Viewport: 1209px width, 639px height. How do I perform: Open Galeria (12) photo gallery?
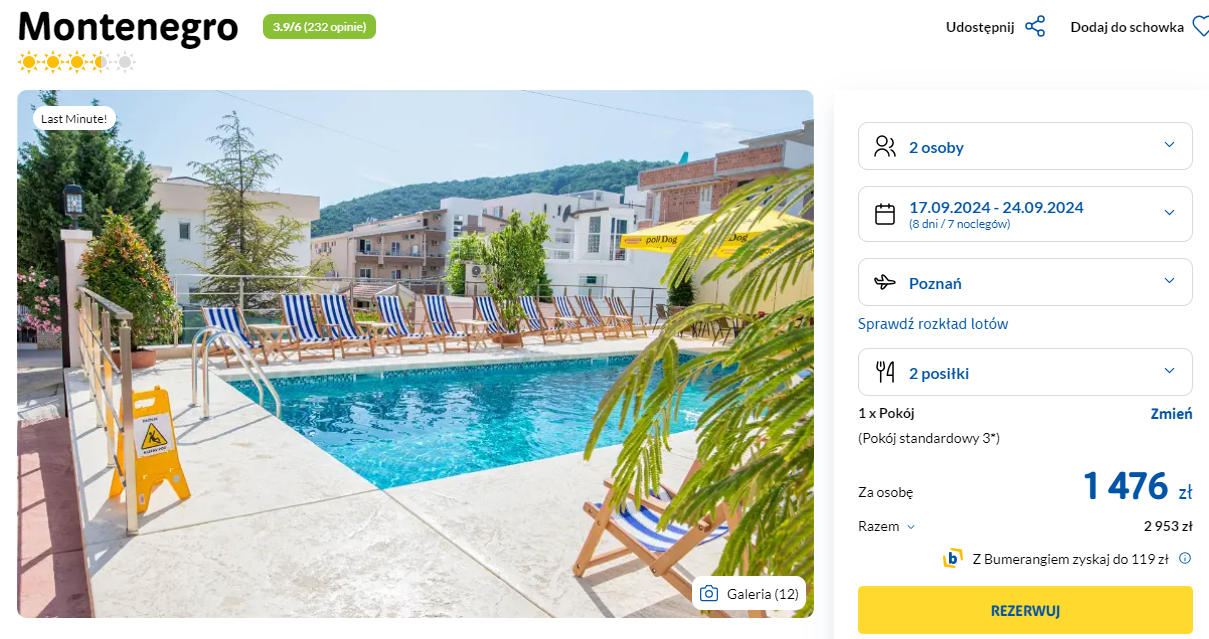click(x=749, y=594)
